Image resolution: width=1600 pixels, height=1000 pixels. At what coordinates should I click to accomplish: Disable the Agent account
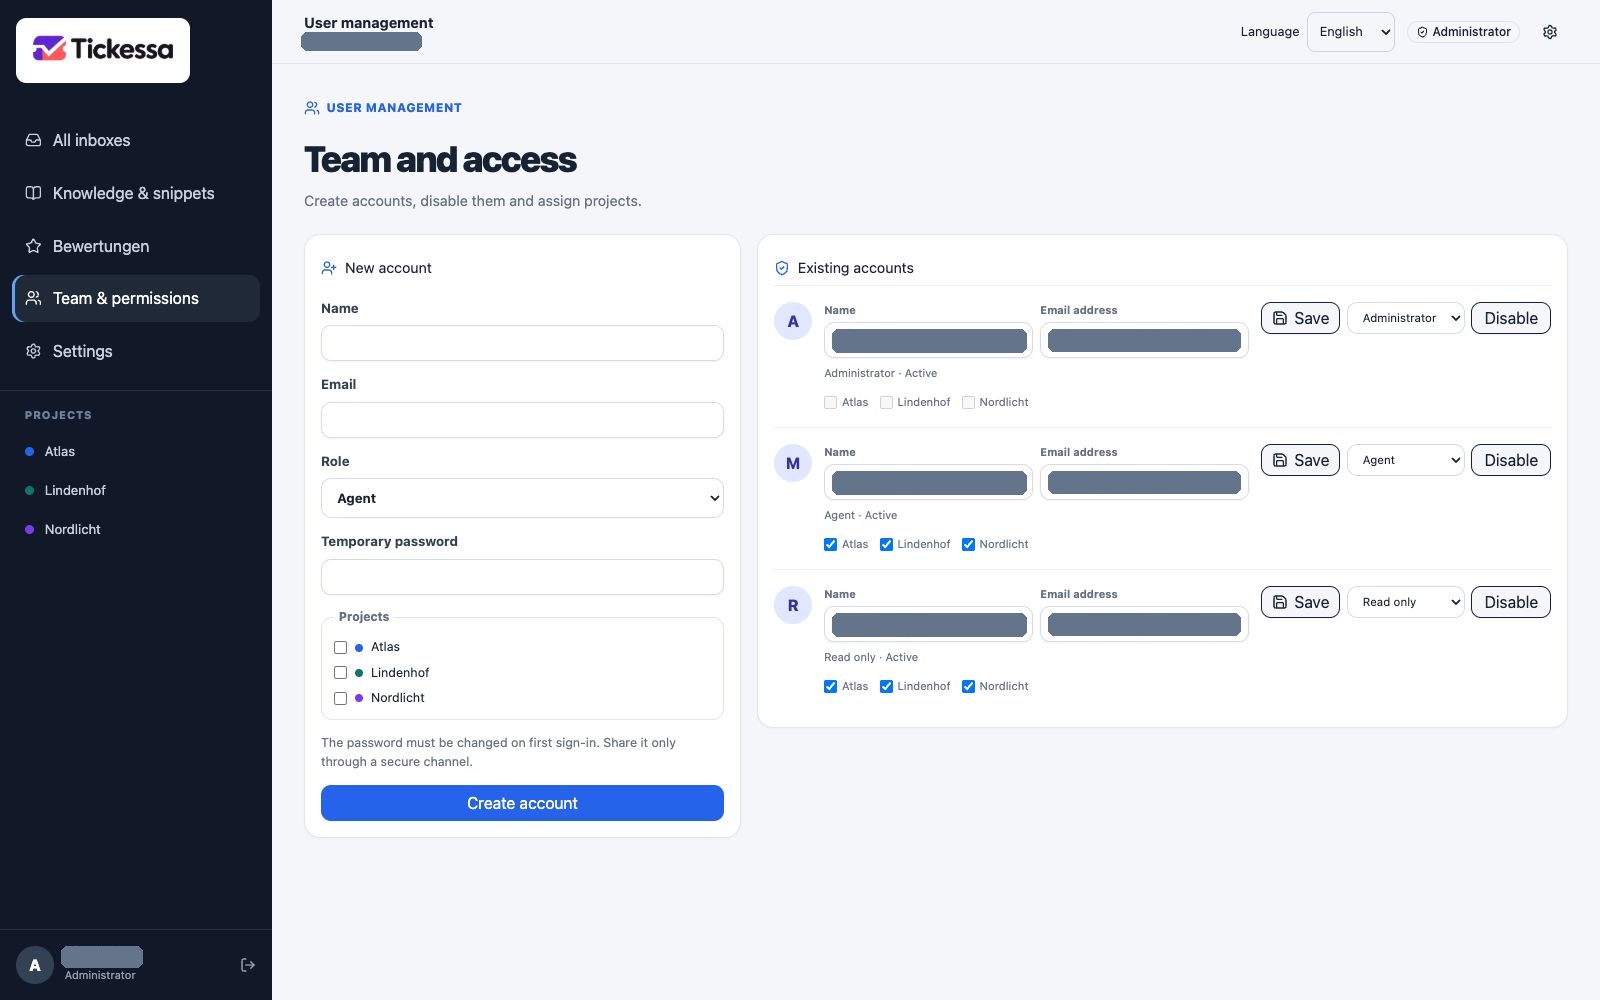[x=1511, y=460]
